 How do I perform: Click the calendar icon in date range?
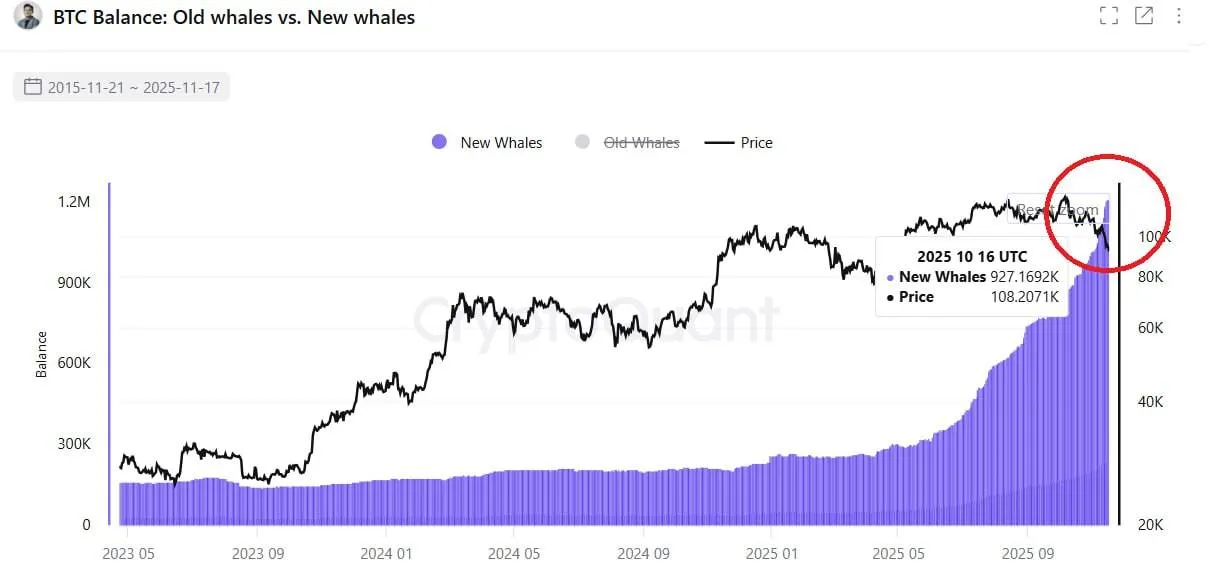click(x=32, y=87)
